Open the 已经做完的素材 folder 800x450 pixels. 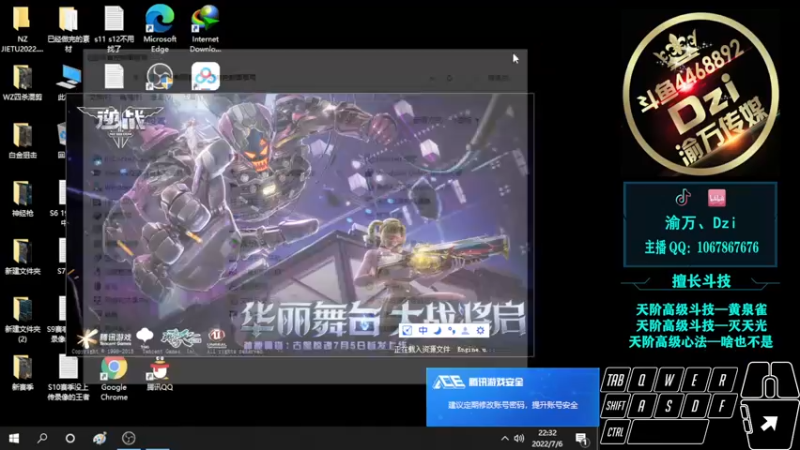68,28
